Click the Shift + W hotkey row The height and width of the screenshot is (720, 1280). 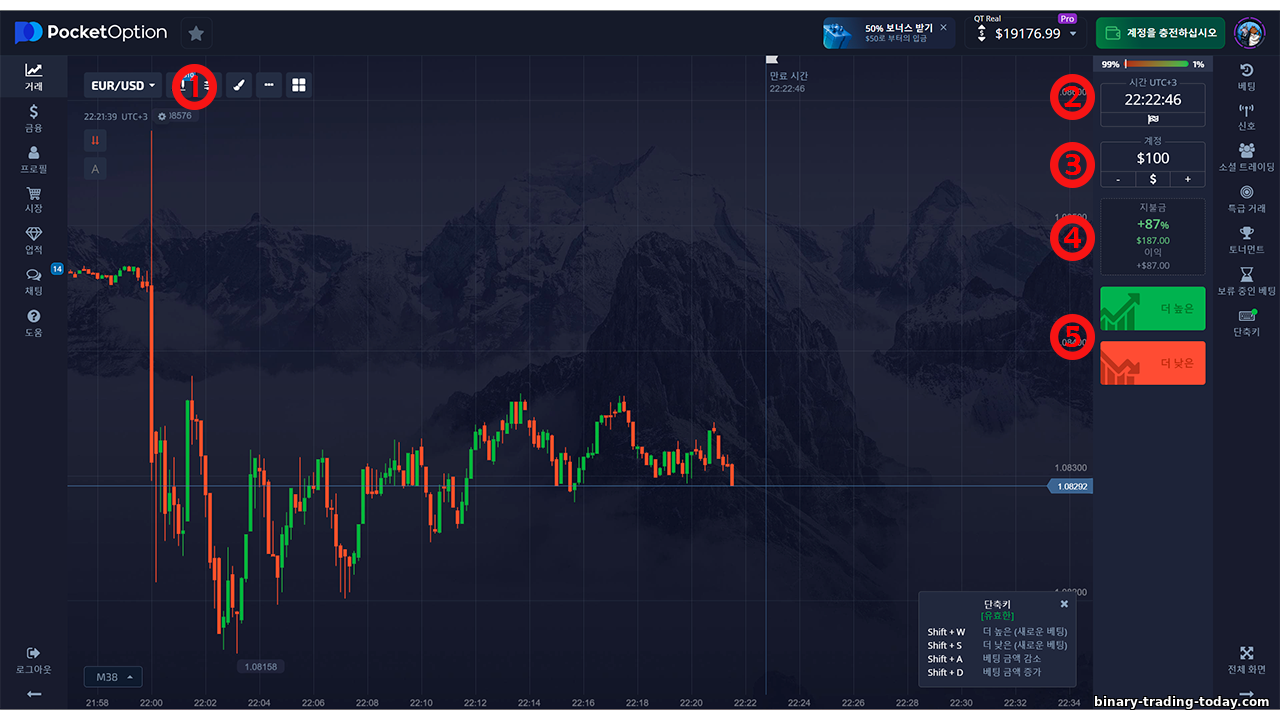coord(997,632)
